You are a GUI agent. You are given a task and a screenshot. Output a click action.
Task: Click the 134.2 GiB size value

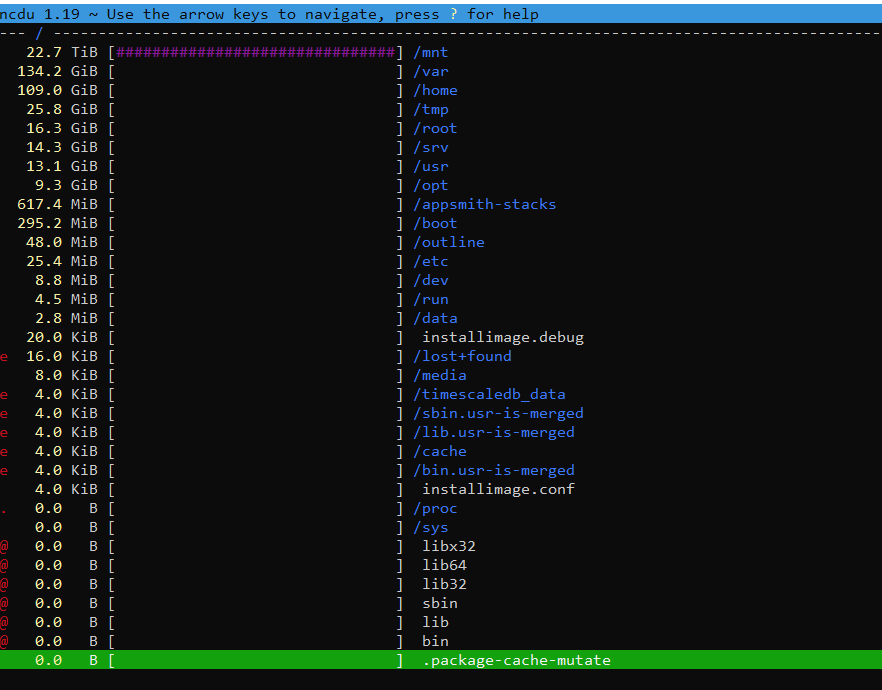tap(57, 71)
